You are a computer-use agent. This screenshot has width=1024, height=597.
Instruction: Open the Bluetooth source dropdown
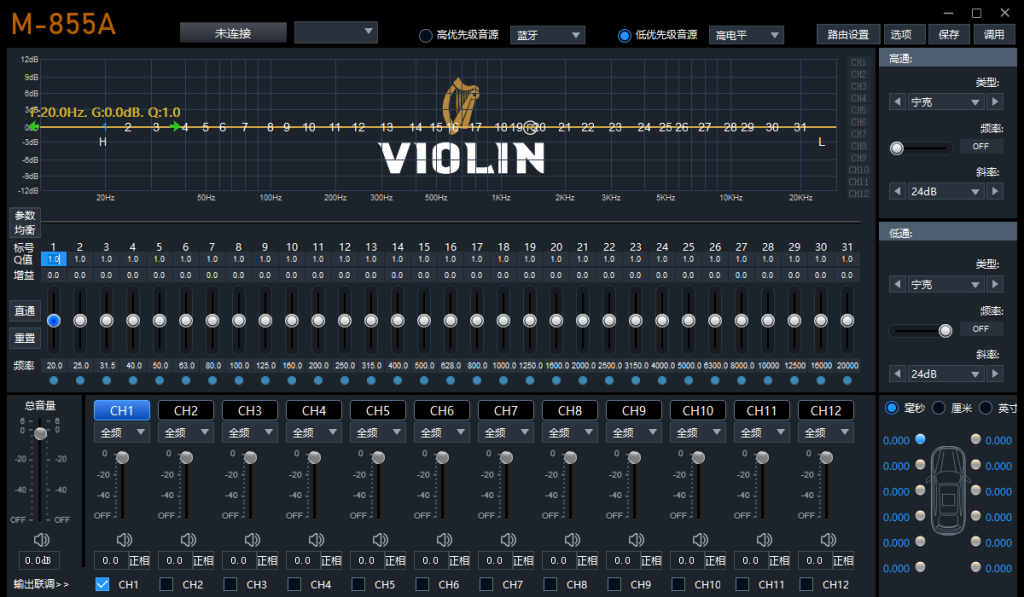pos(547,35)
